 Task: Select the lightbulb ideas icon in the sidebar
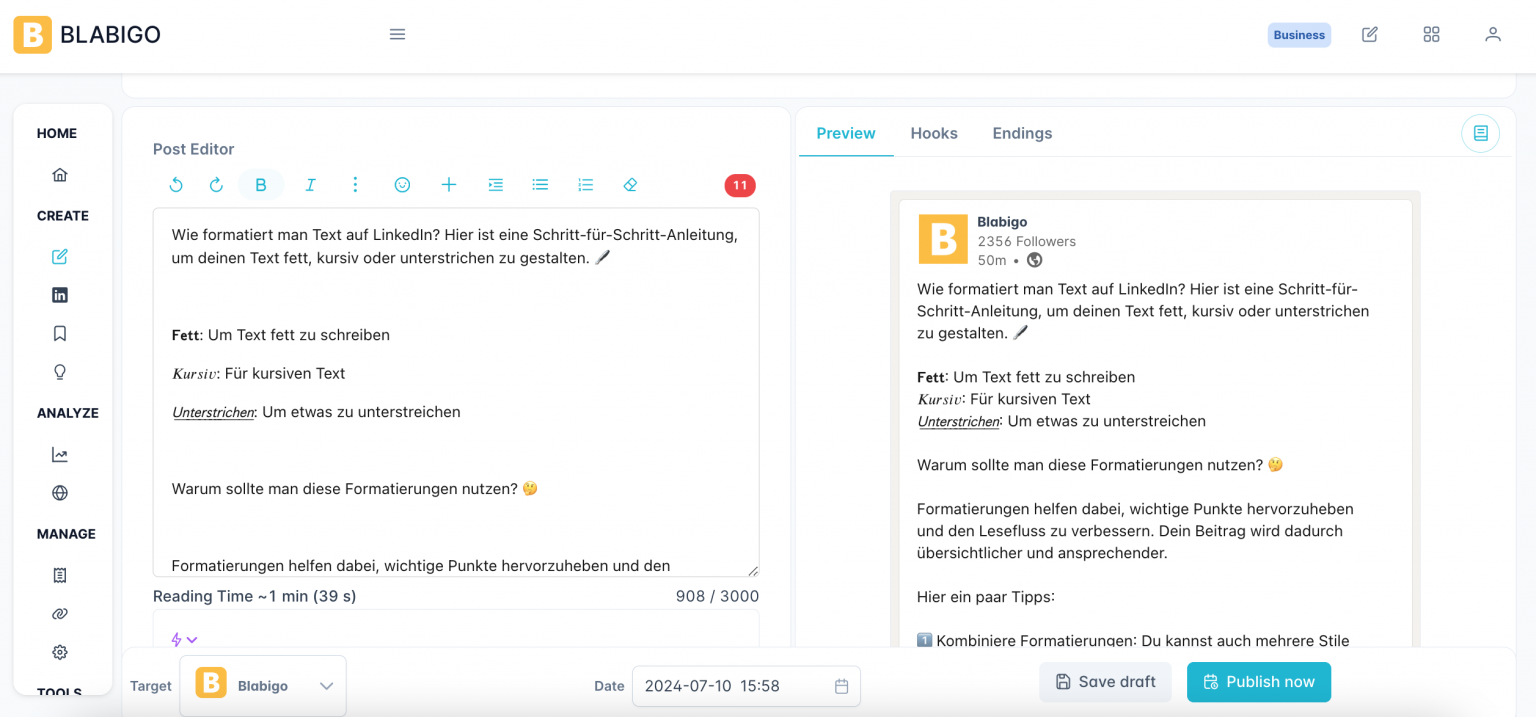click(60, 371)
